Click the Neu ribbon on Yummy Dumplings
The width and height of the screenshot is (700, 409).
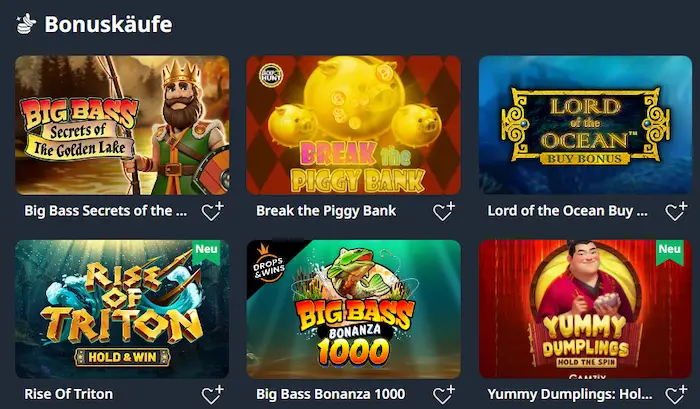(670, 251)
